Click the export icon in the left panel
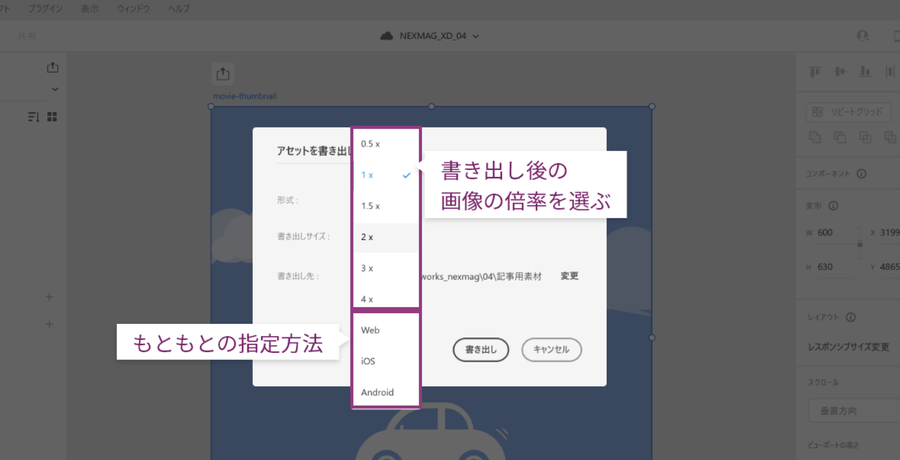 coord(52,67)
